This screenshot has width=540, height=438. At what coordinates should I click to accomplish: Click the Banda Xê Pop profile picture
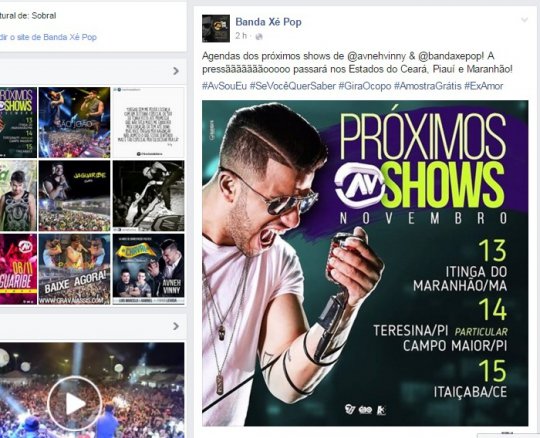[216, 28]
